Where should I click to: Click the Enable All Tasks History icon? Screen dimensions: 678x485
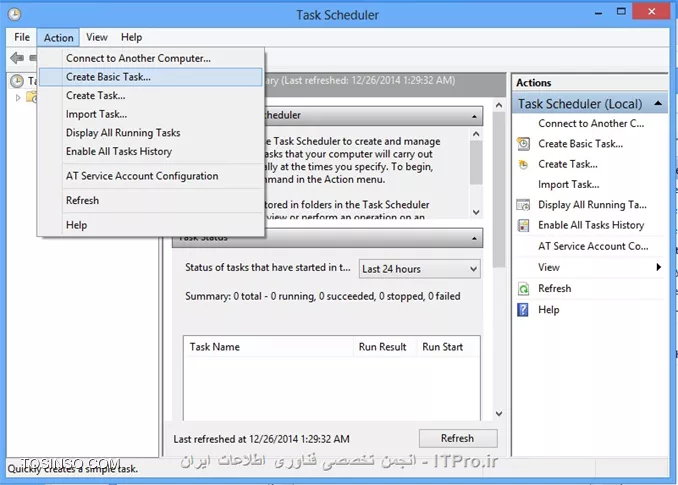tap(523, 225)
